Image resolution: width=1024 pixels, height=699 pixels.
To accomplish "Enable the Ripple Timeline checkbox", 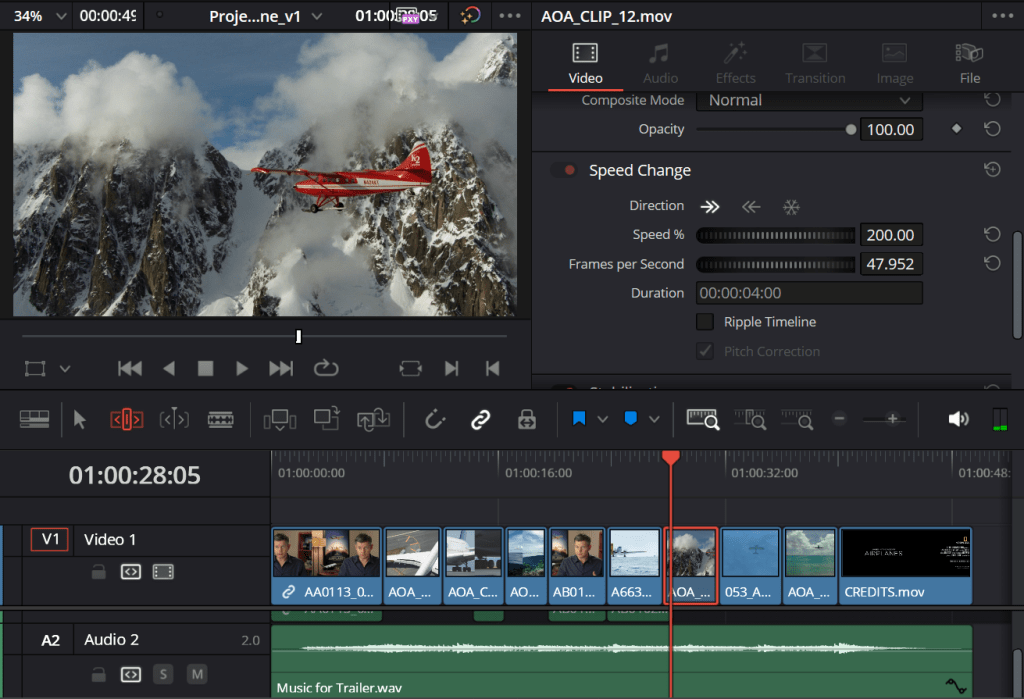I will [x=705, y=322].
